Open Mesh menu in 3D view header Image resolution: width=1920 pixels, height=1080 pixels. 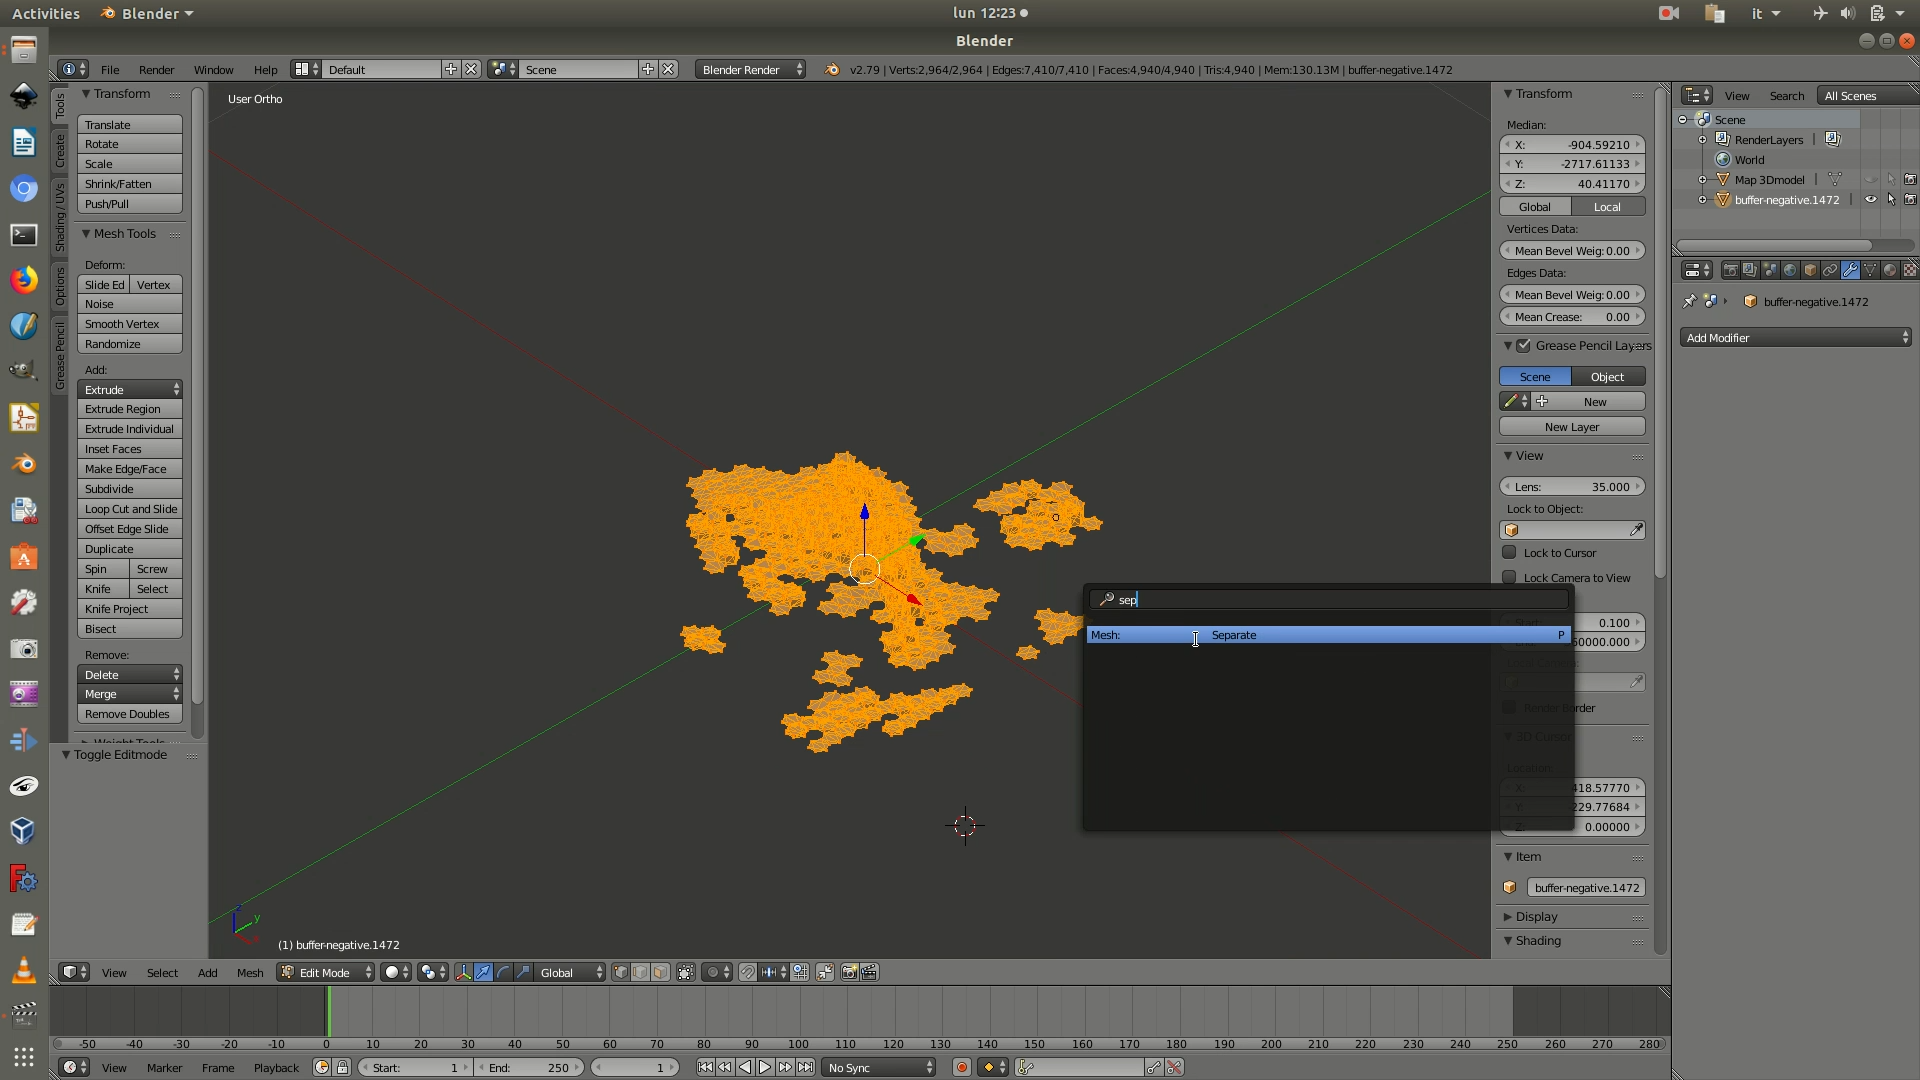tap(250, 972)
